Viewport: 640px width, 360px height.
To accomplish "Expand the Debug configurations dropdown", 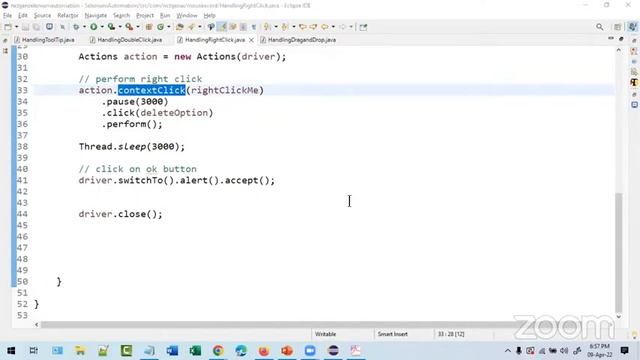I will [x=84, y=27].
